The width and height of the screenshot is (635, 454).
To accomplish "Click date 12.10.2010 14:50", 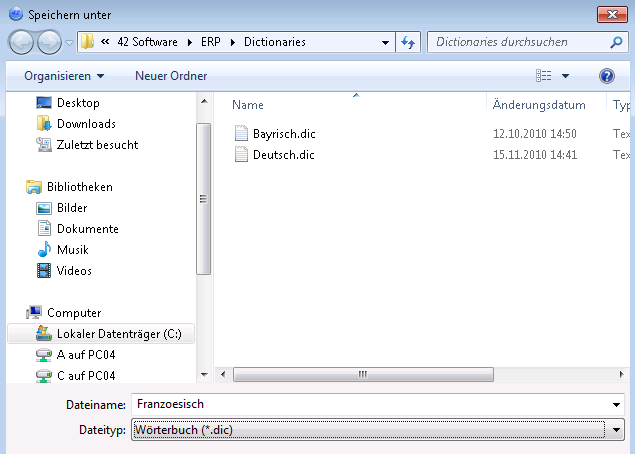I will (x=535, y=134).
